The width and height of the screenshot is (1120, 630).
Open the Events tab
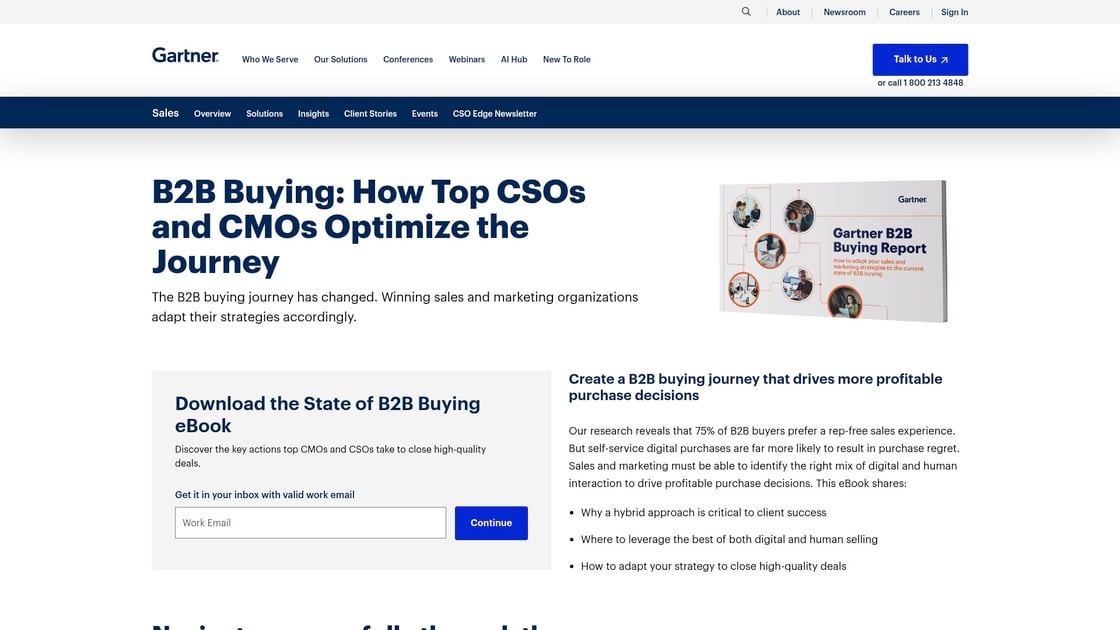tap(424, 114)
